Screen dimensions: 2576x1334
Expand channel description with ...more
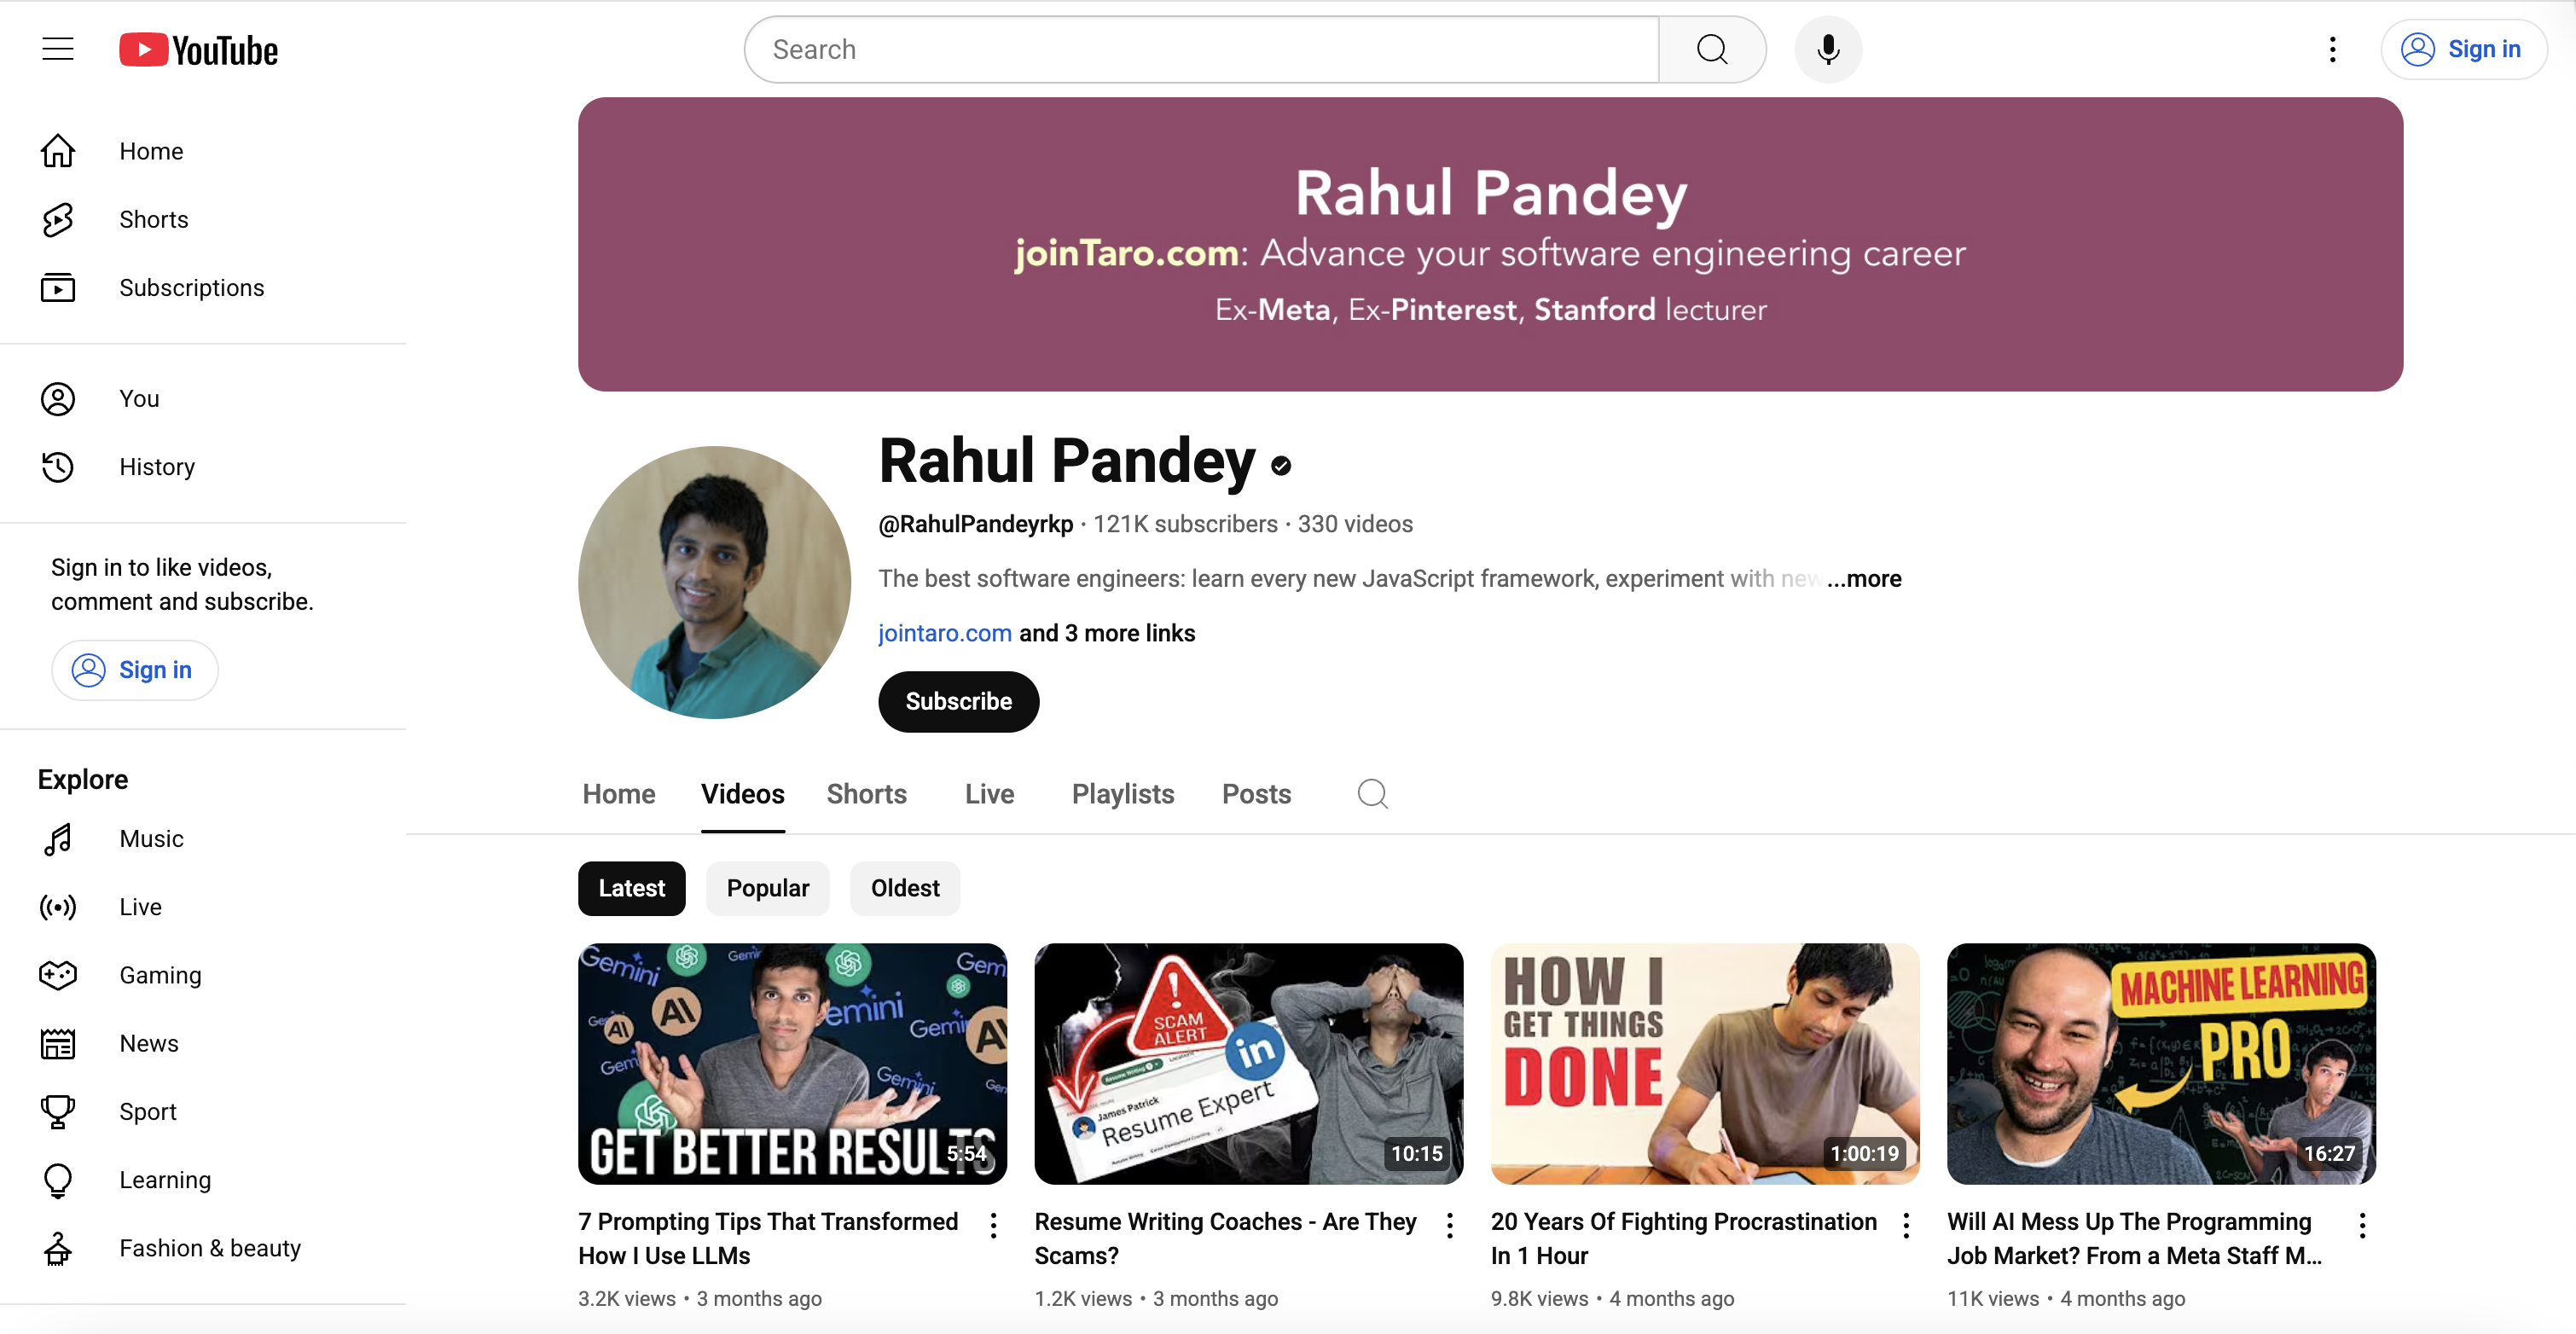(1864, 578)
